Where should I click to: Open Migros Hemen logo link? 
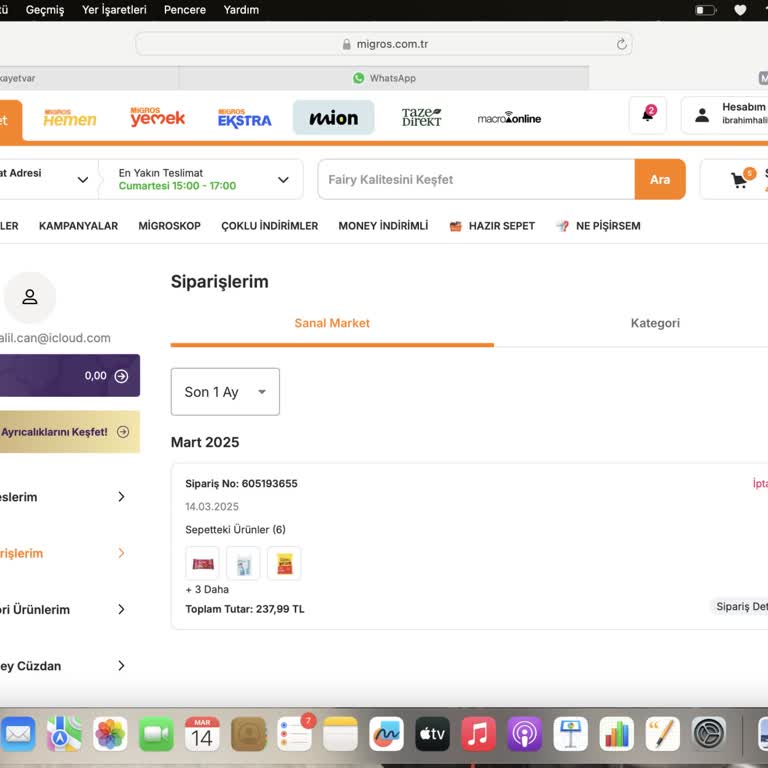point(70,118)
